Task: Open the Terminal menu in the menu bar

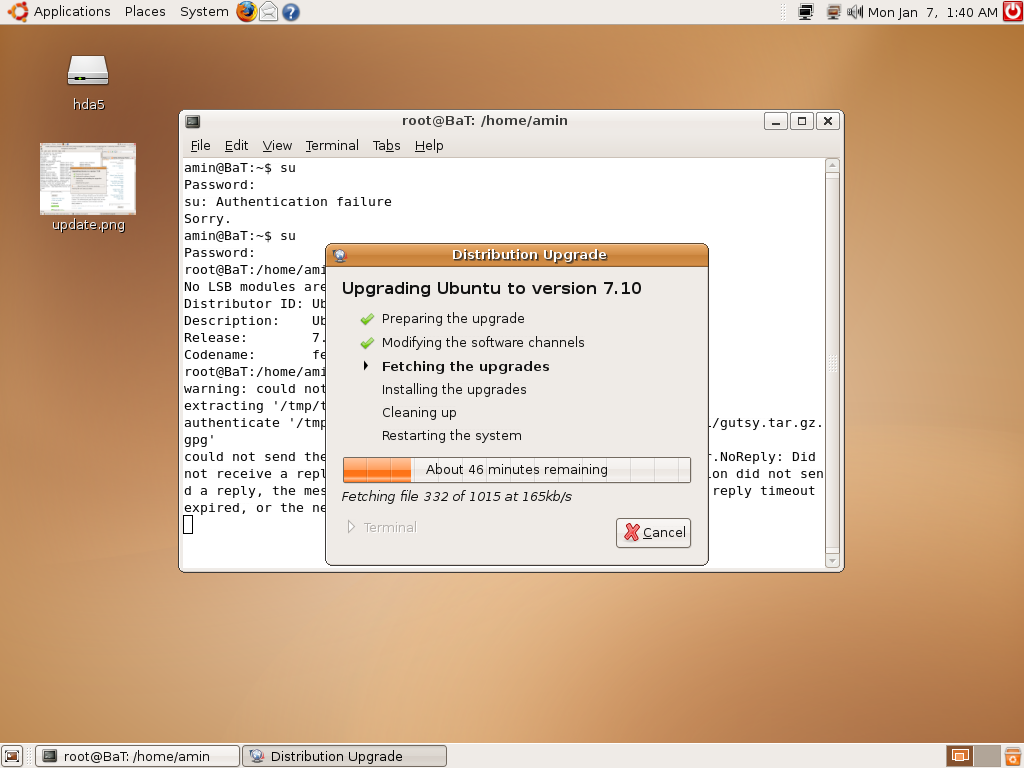Action: pyautogui.click(x=332, y=146)
